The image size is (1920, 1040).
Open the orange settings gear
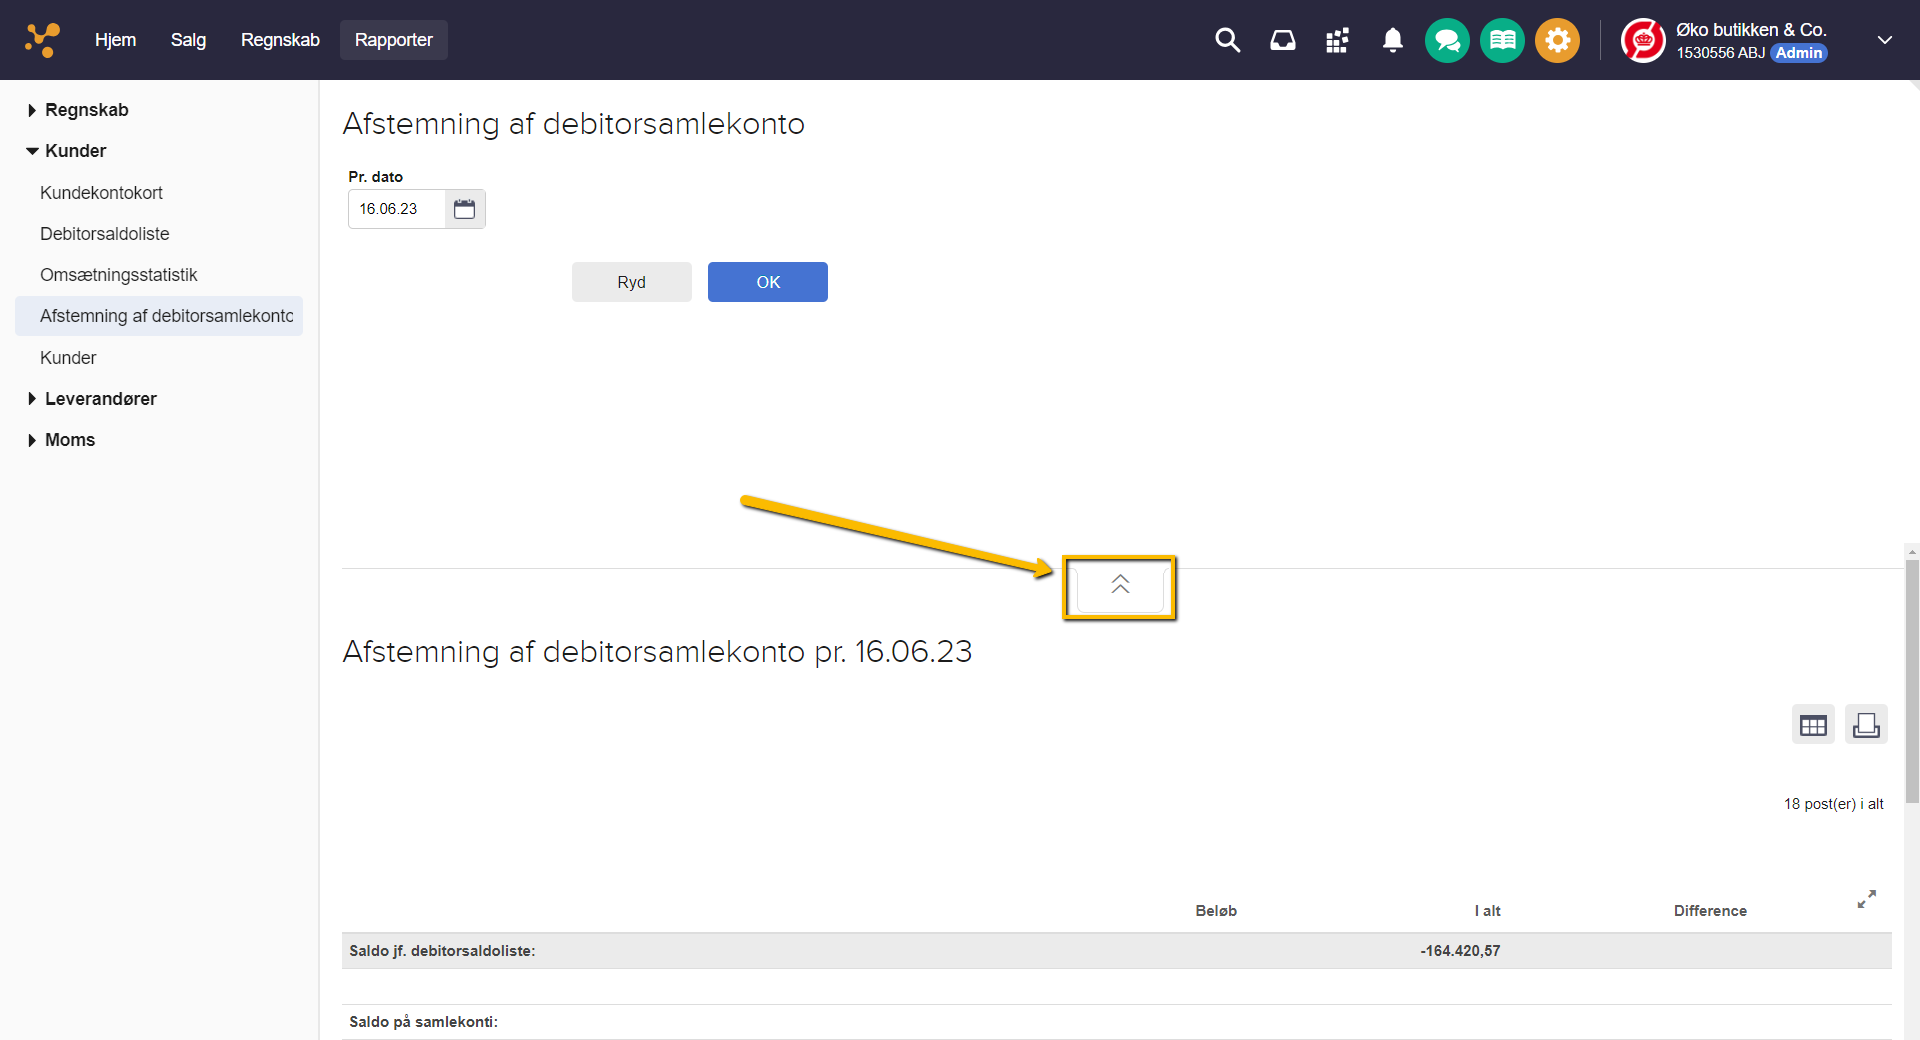(1557, 41)
